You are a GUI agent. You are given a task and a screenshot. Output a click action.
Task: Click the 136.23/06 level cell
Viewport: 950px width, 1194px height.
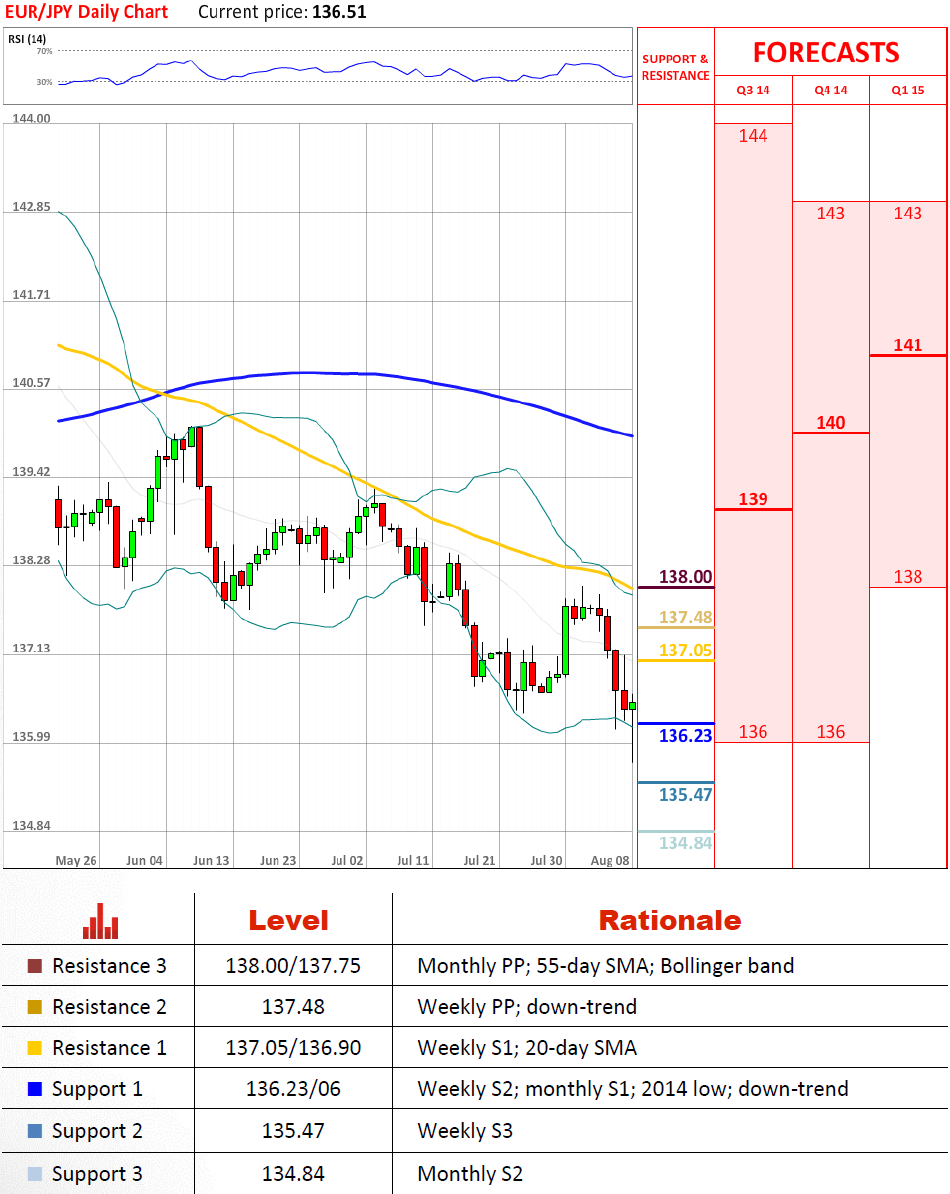click(293, 1089)
